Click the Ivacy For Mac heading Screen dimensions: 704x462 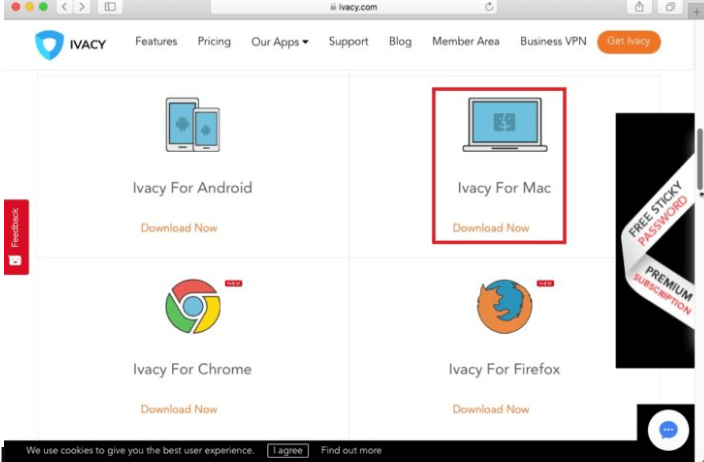point(504,188)
